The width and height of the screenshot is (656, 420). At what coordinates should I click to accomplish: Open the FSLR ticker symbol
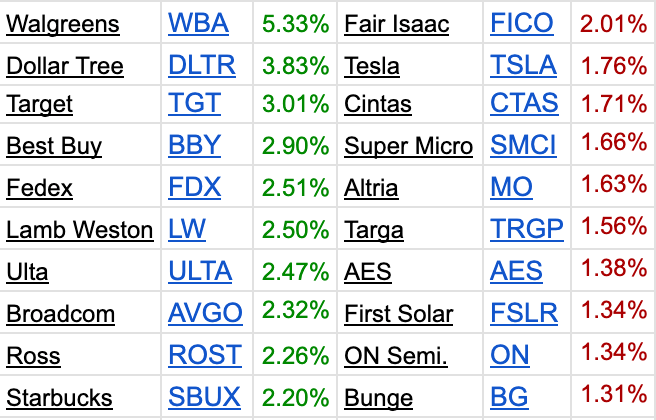524,313
